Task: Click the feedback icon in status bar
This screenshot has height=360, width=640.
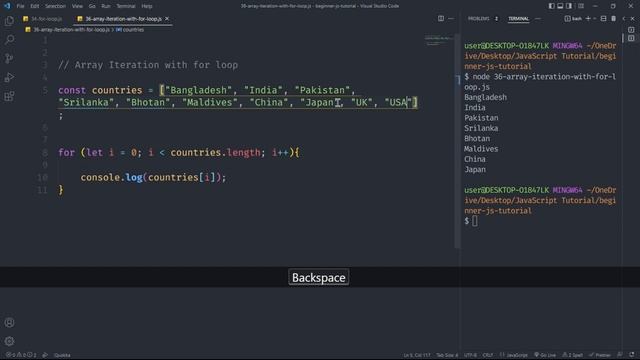Action: (620, 355)
